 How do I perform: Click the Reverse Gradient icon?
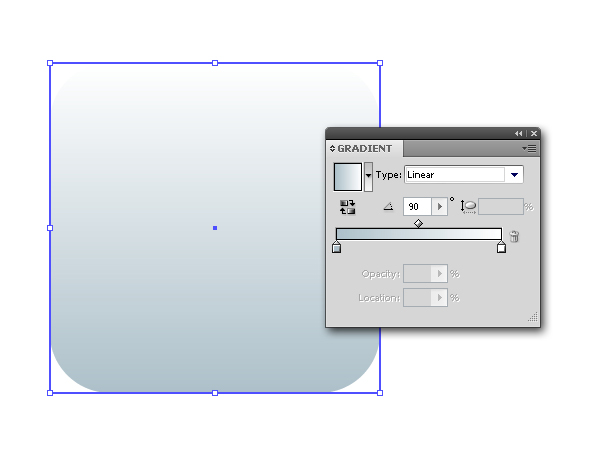coord(347,207)
